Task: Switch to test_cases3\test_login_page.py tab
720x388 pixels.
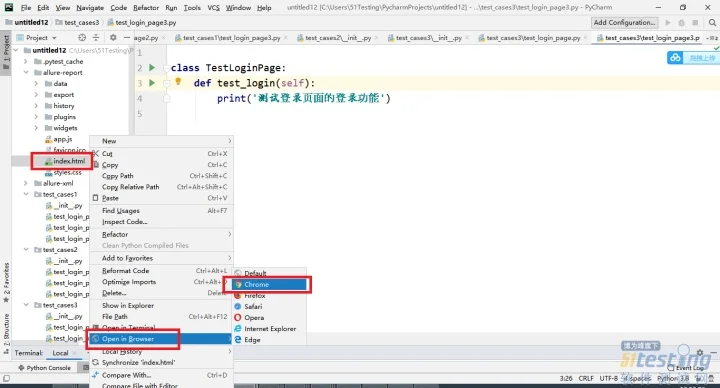Action: tap(533, 38)
